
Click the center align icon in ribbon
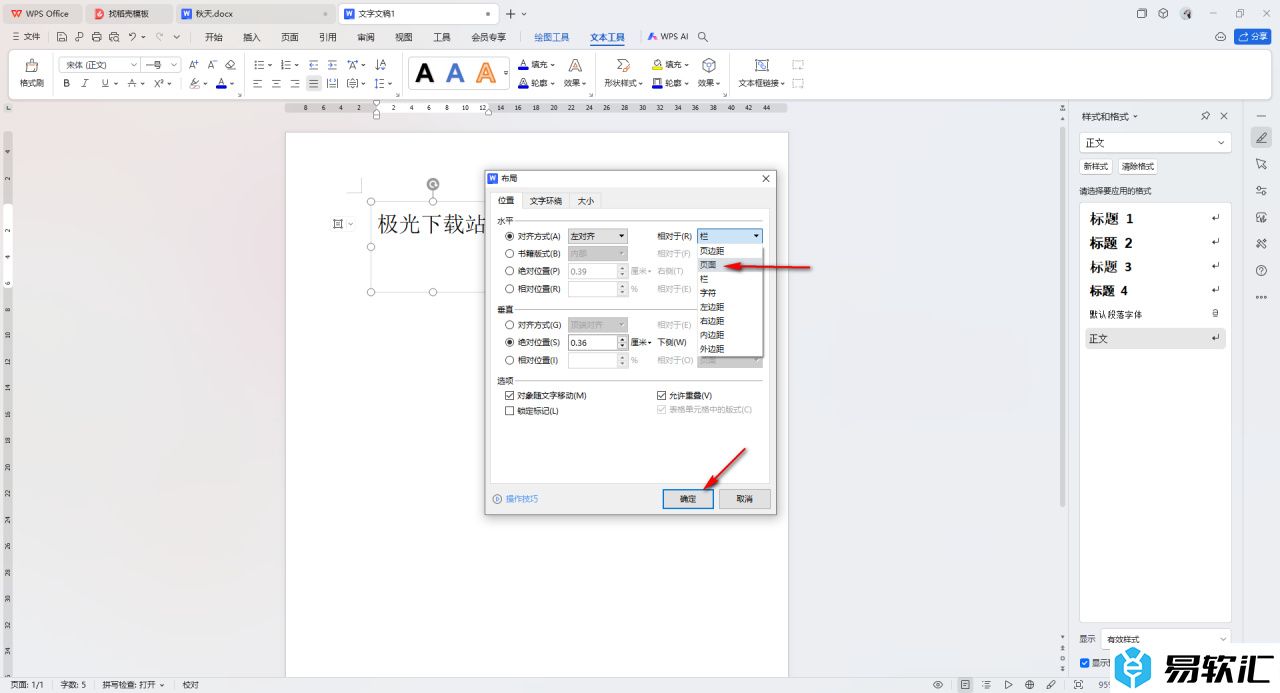point(276,84)
